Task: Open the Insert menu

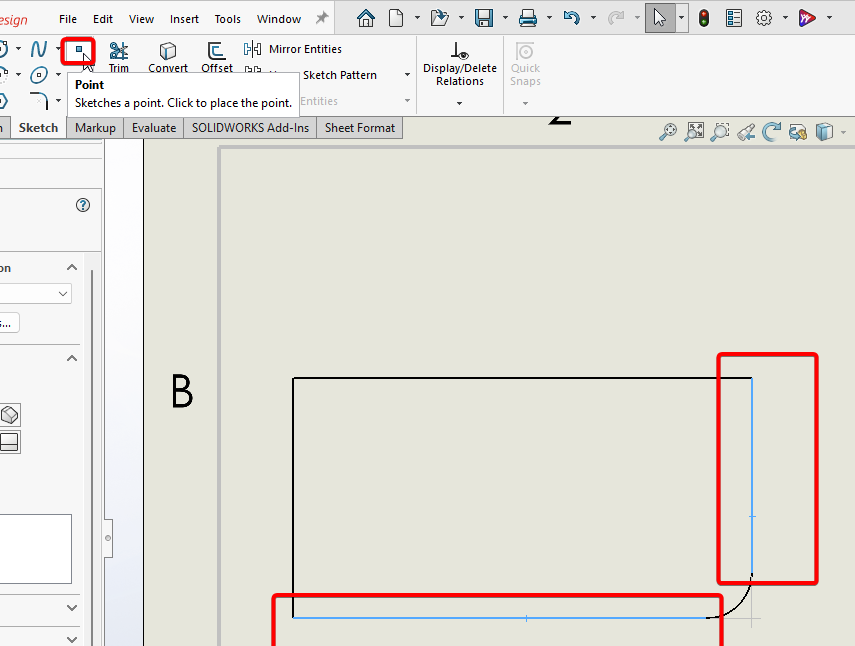Action: 184,19
